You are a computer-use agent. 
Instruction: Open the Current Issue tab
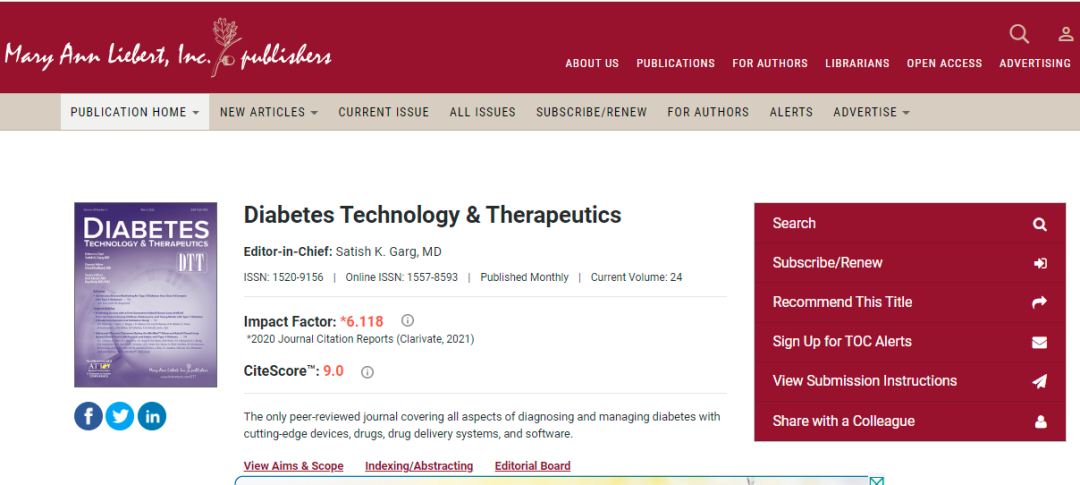click(x=384, y=112)
